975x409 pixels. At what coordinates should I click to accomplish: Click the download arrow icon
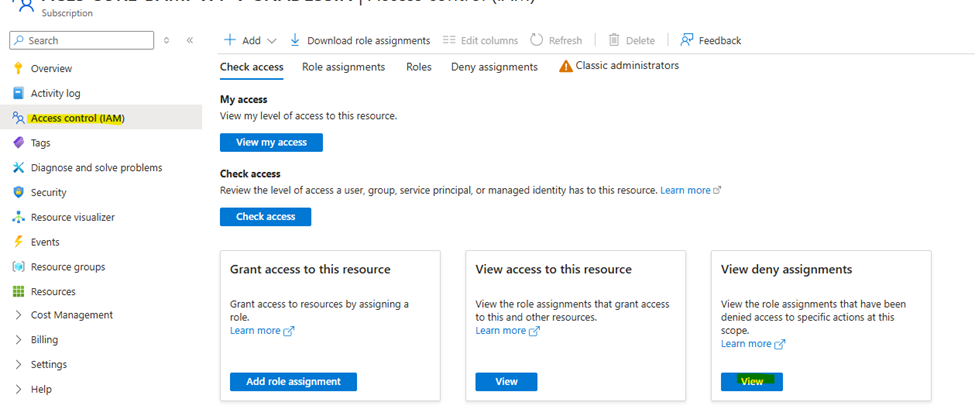pos(295,40)
